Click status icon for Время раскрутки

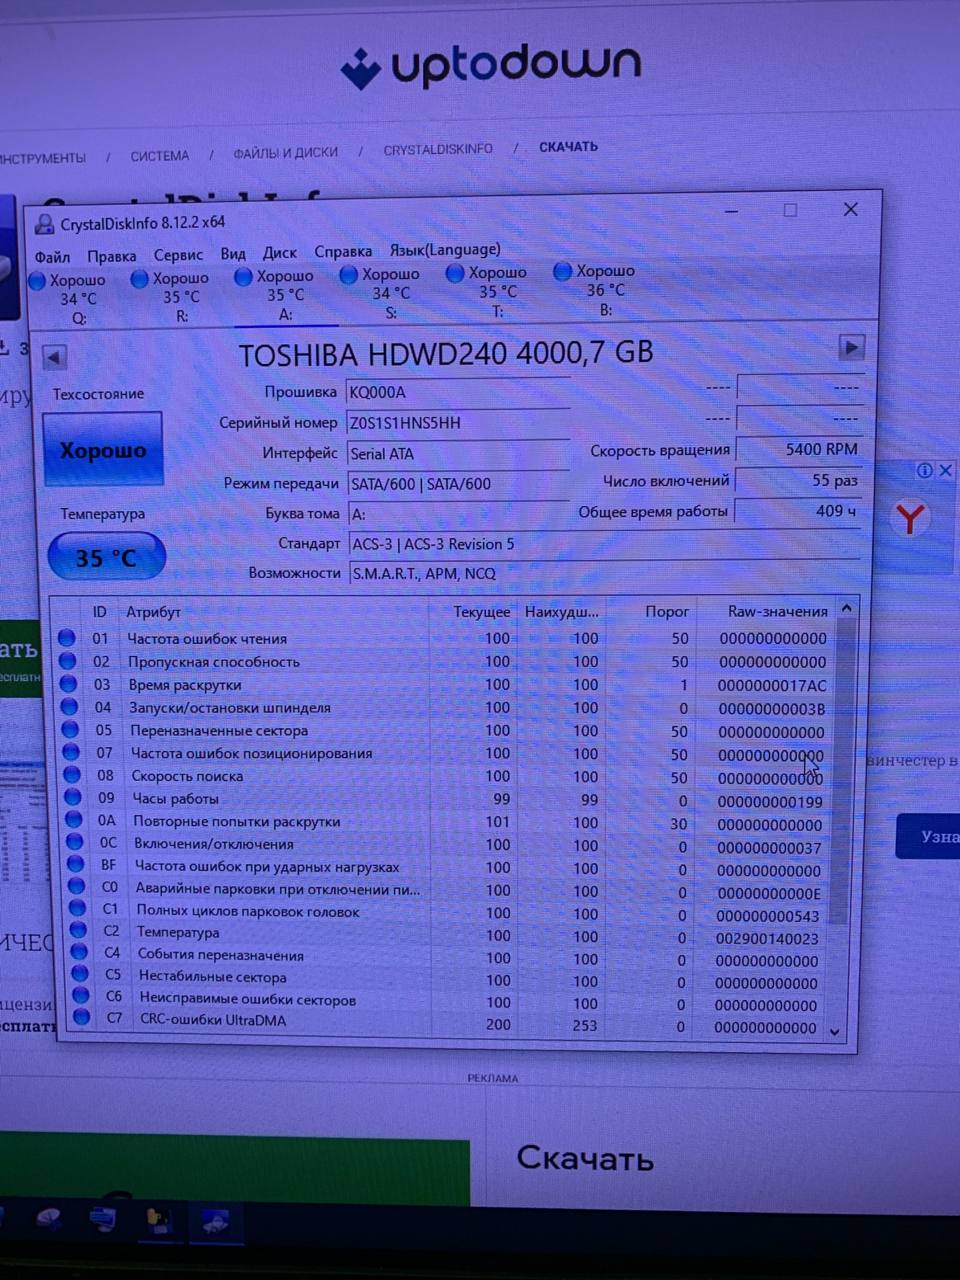[69, 684]
